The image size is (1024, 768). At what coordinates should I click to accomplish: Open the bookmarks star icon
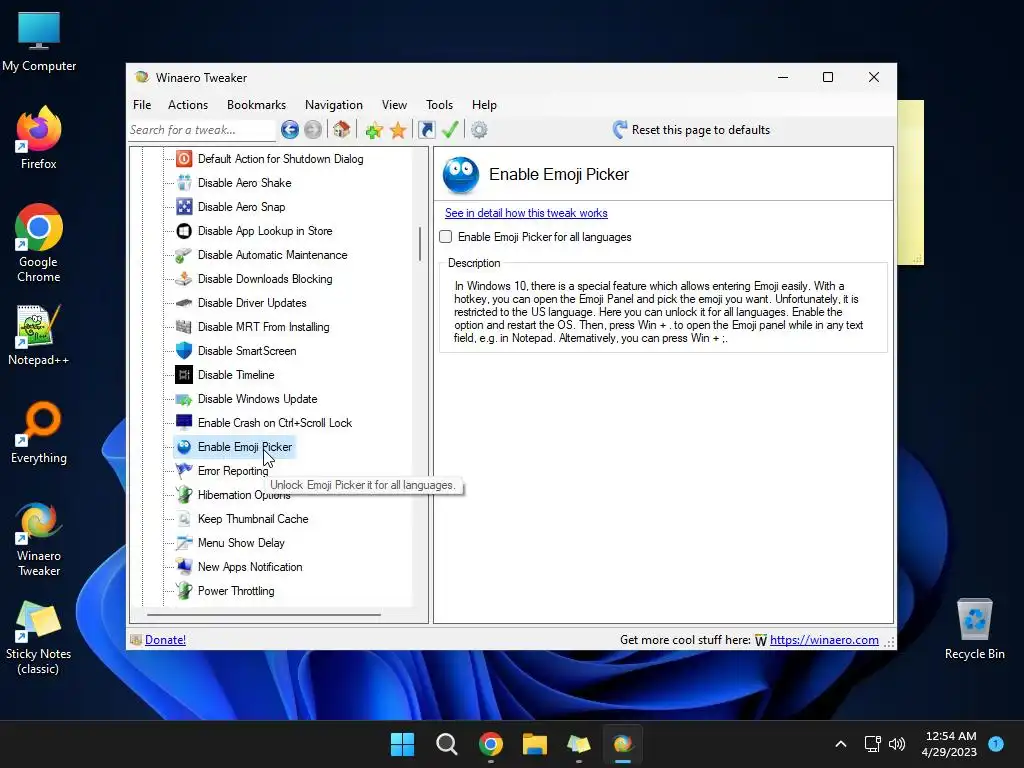(x=398, y=130)
